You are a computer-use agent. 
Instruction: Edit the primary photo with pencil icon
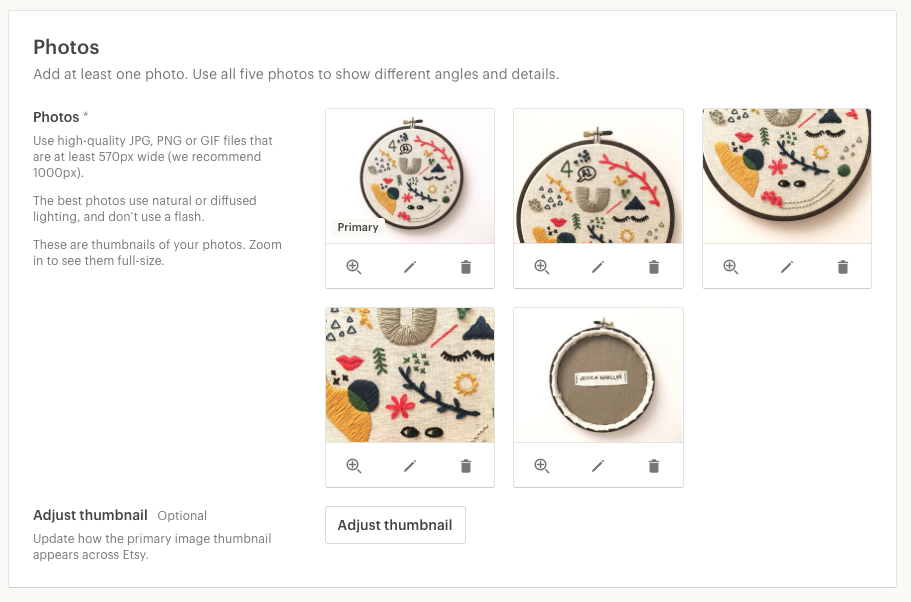tap(410, 267)
